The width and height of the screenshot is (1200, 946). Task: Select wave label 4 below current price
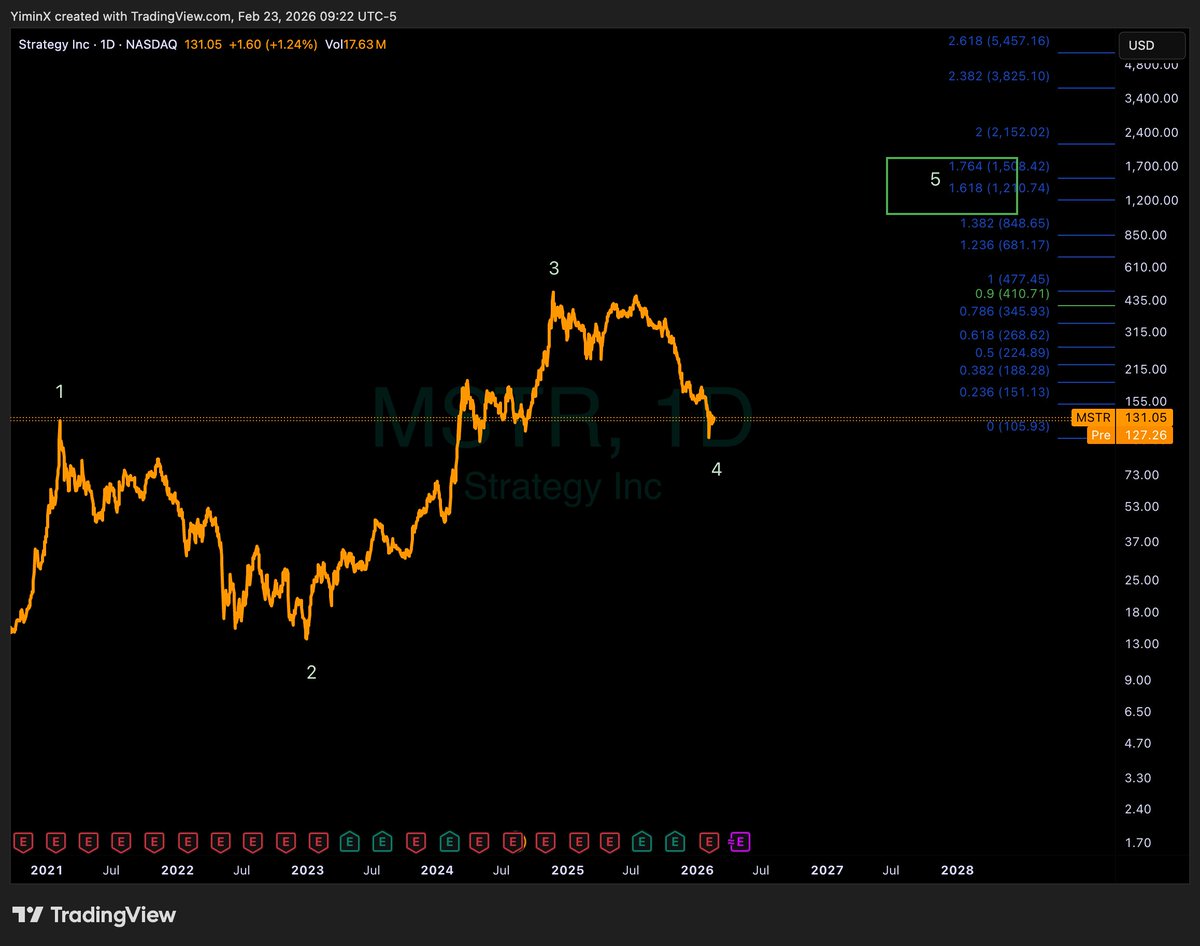tap(716, 469)
